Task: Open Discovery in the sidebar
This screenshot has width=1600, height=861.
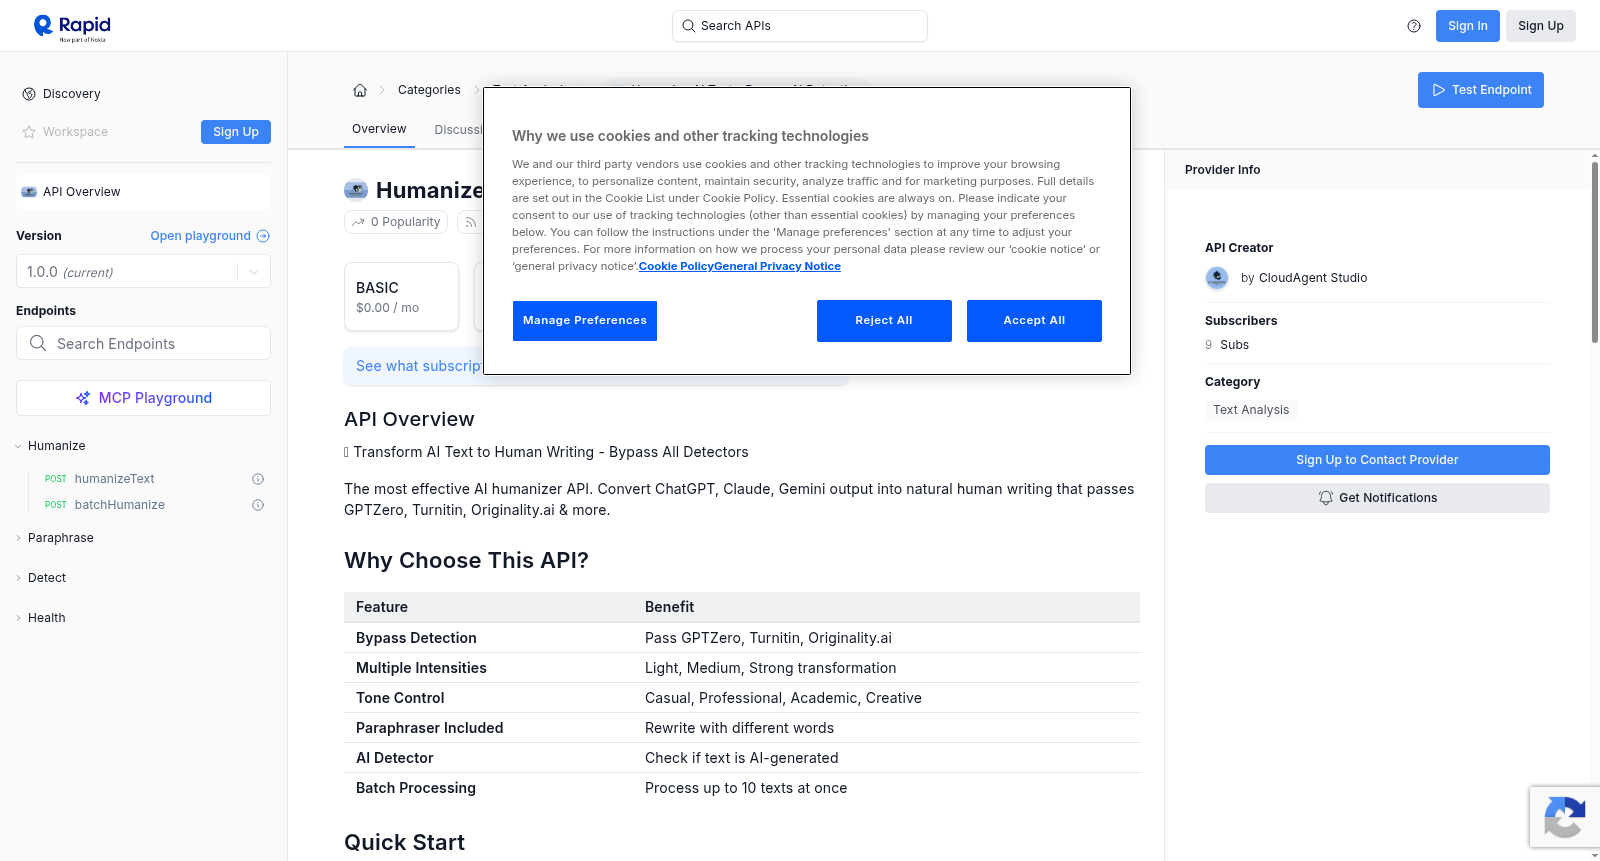Action: pos(72,94)
